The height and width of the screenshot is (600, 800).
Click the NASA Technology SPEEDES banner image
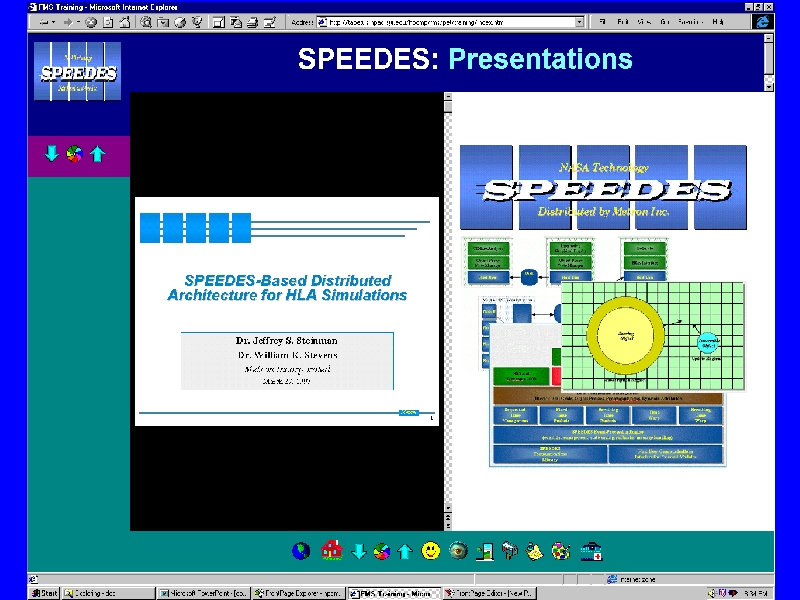click(x=604, y=187)
